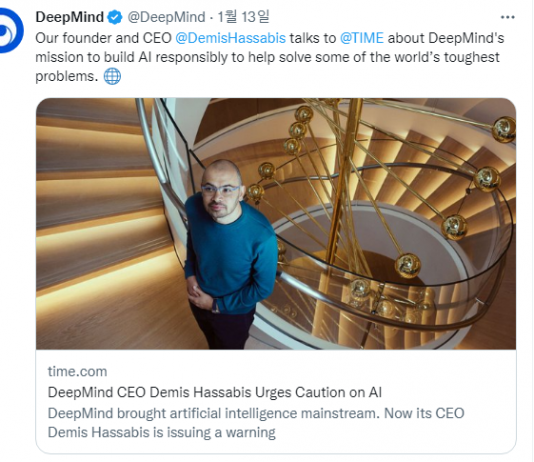Open the three-dot more options menu
Screen dimensions: 534x462
(x=507, y=17)
